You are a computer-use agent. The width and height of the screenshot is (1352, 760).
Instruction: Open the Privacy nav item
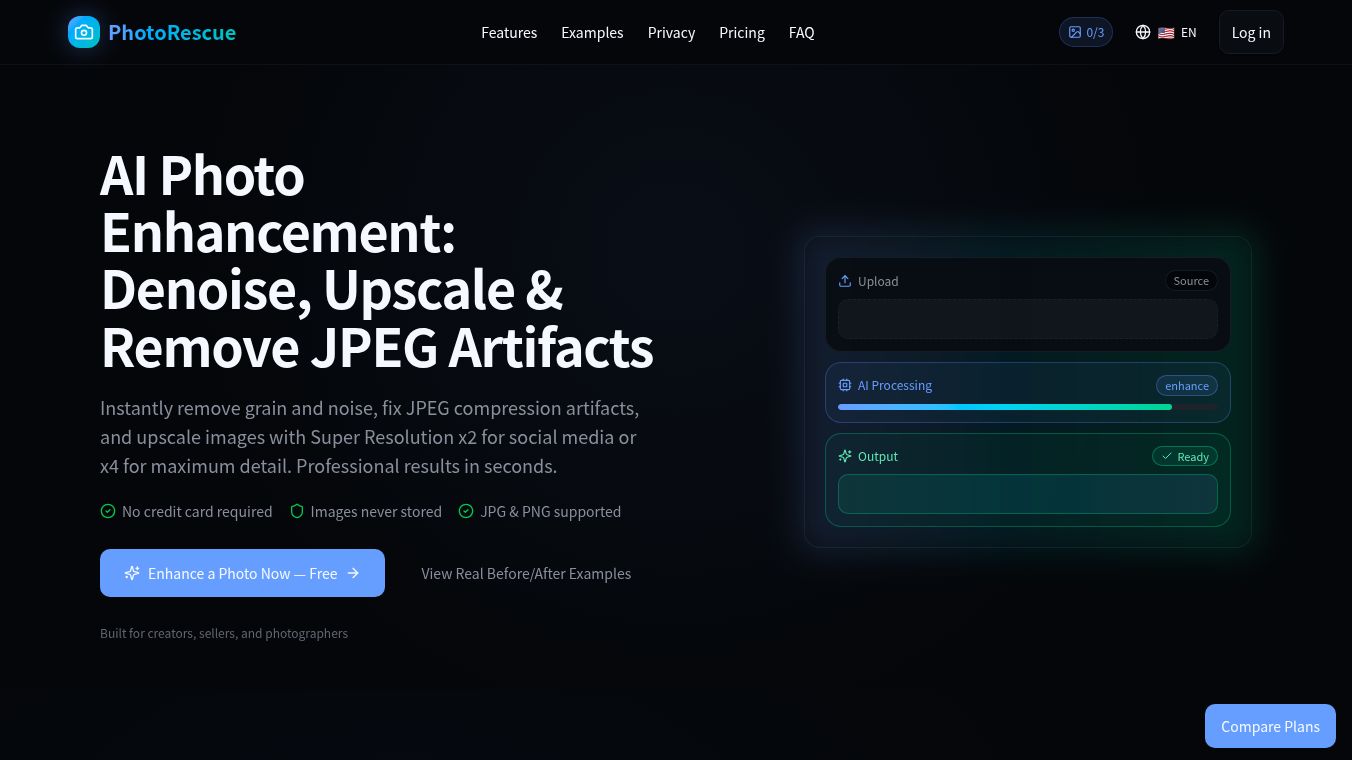pyautogui.click(x=671, y=32)
